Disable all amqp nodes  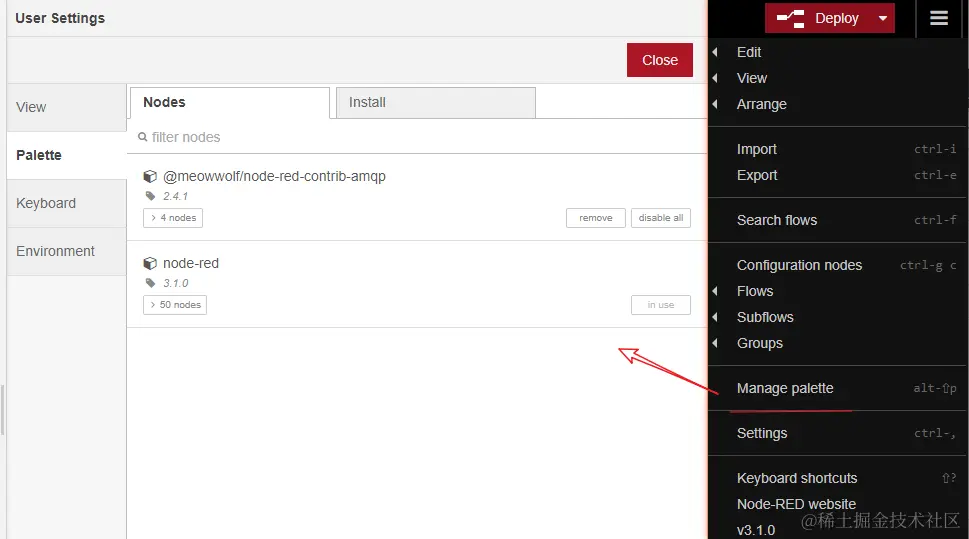(x=661, y=218)
